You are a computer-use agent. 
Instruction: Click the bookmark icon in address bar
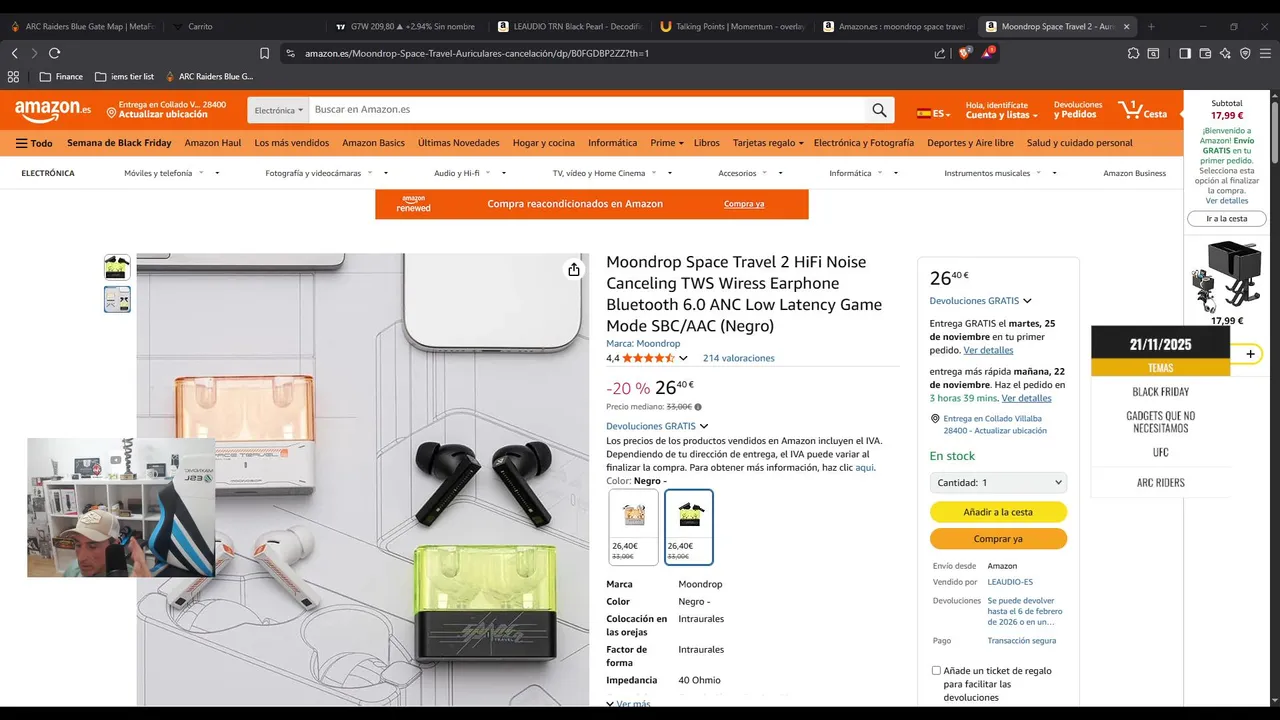[264, 53]
